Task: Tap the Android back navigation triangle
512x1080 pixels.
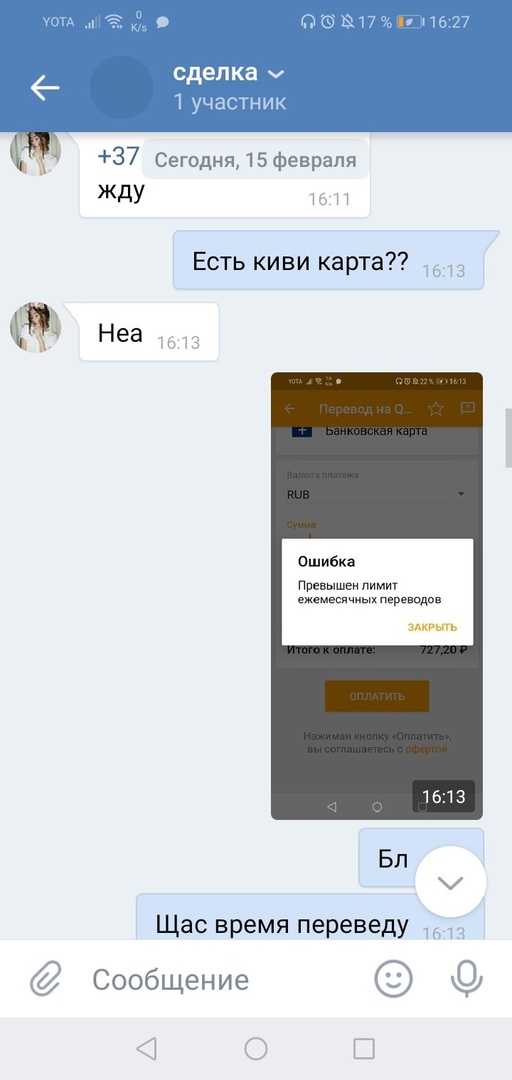Action: pyautogui.click(x=146, y=1048)
